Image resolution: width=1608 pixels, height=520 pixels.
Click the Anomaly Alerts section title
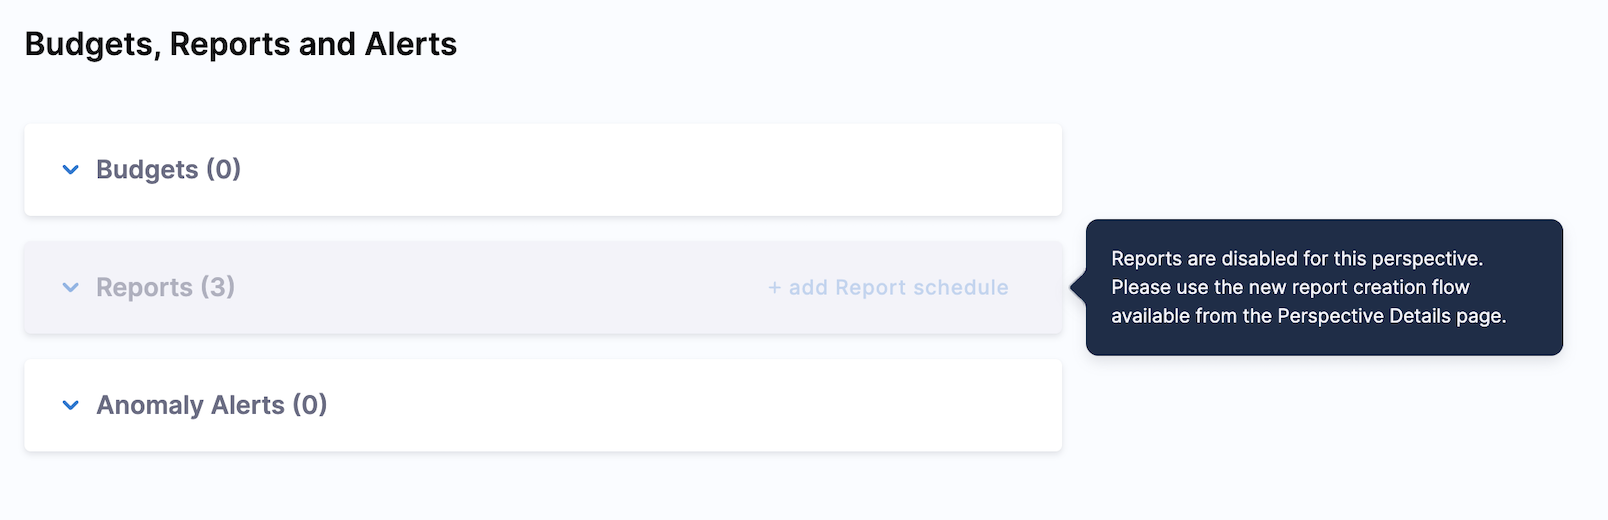tap(190, 405)
